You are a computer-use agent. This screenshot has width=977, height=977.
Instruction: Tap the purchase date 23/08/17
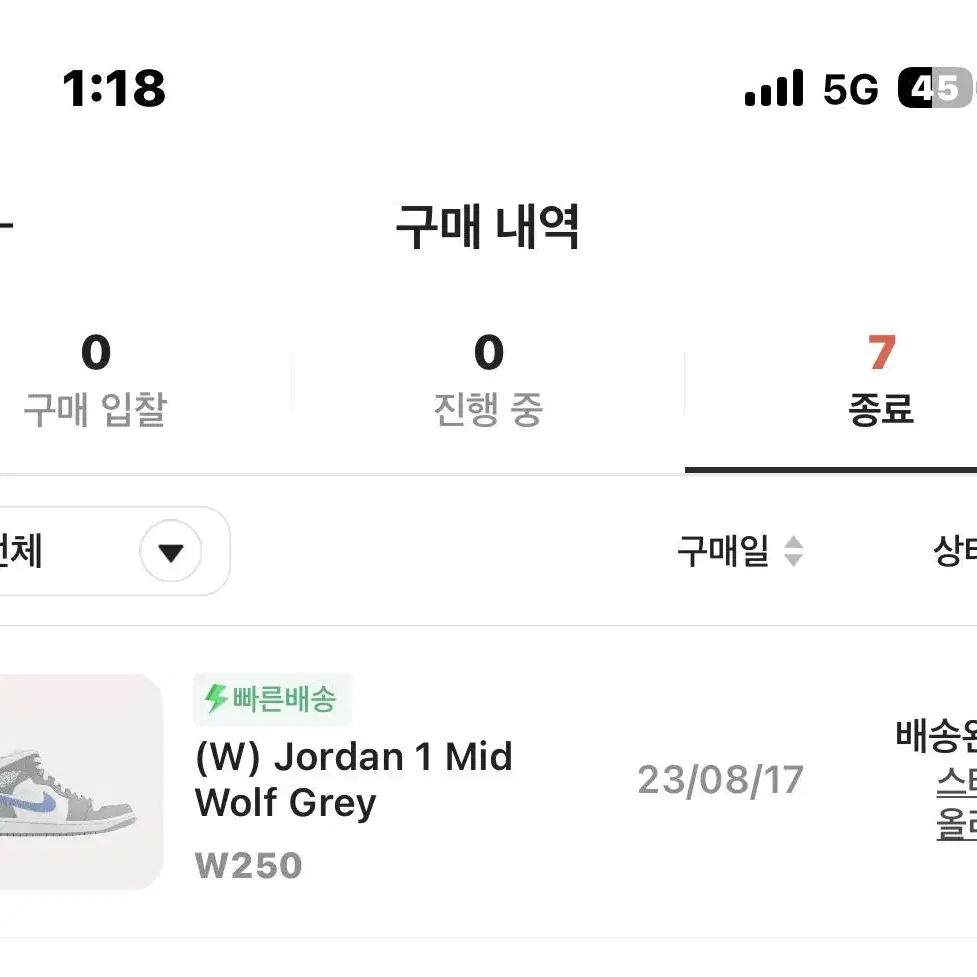pos(721,780)
